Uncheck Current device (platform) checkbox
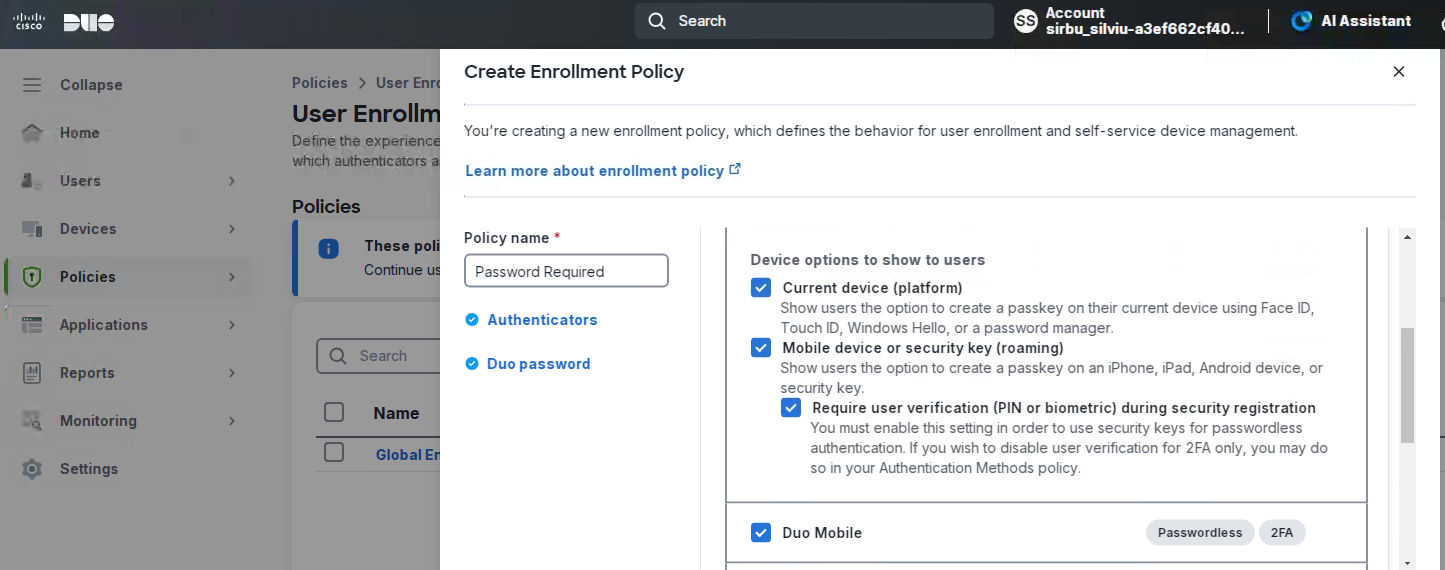The width and height of the screenshot is (1445, 570). (x=761, y=288)
